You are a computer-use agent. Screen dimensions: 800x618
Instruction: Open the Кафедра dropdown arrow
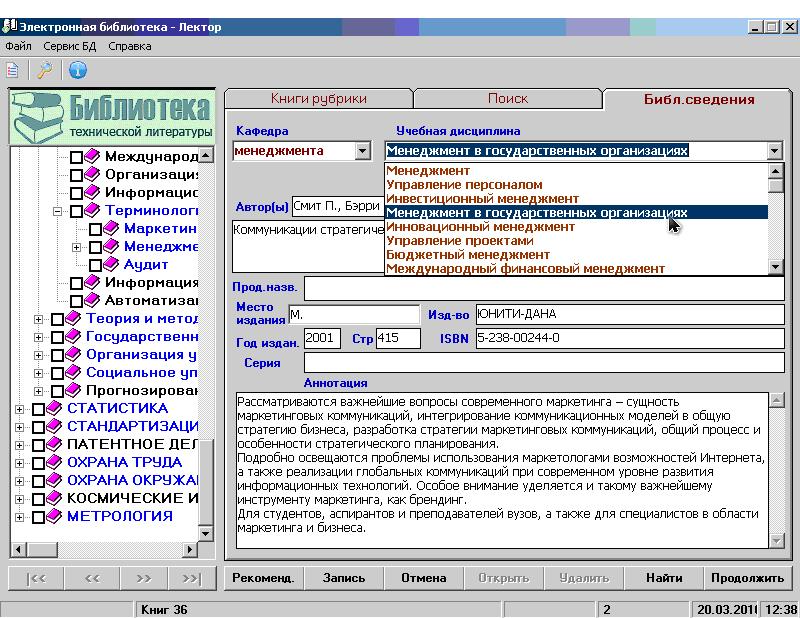(362, 151)
